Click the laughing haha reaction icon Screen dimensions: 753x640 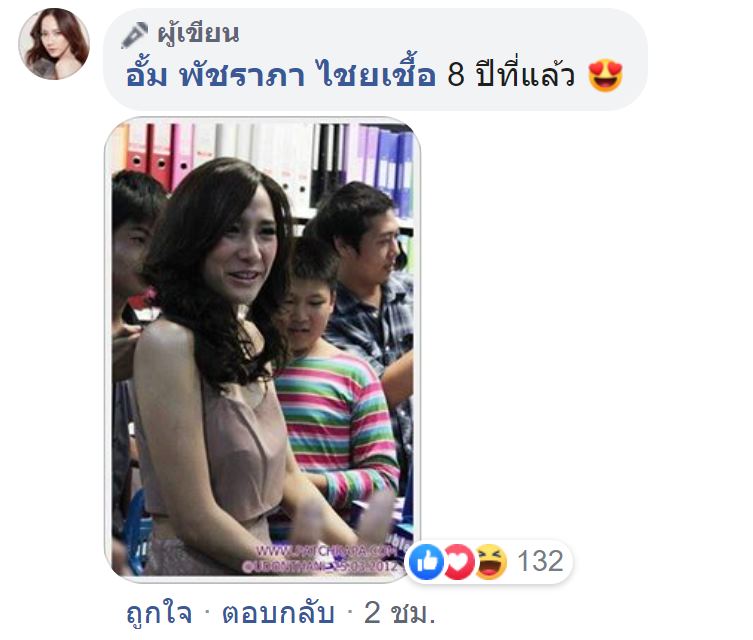coord(491,561)
